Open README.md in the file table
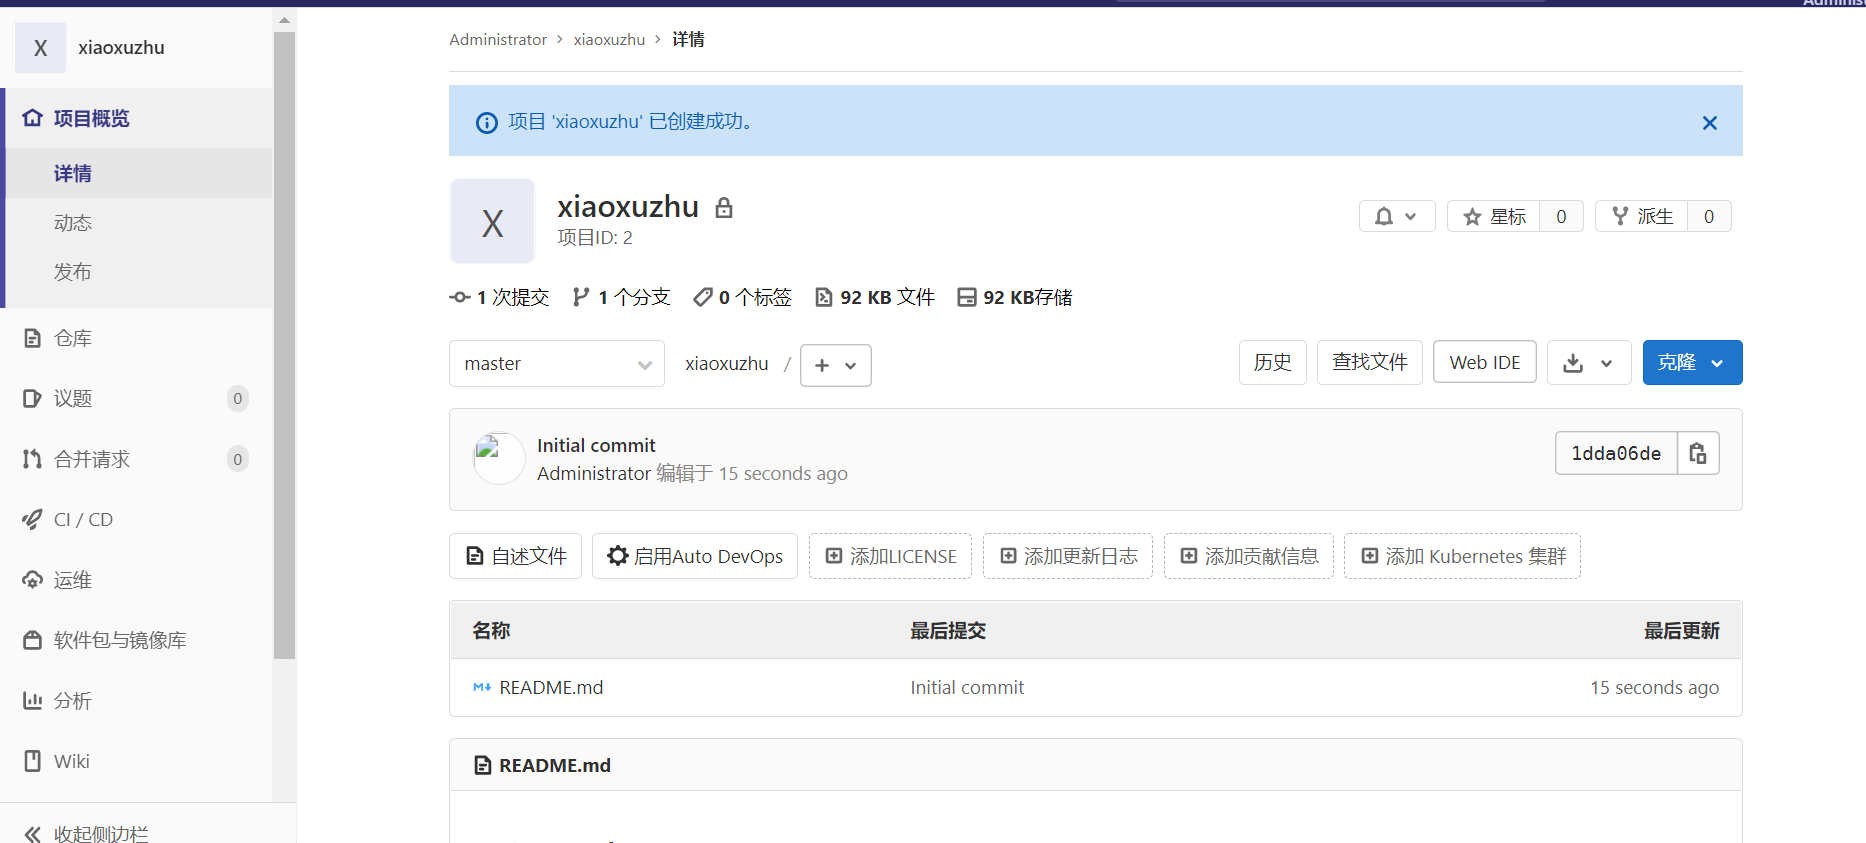Screen dimensions: 1866x843 coord(551,687)
